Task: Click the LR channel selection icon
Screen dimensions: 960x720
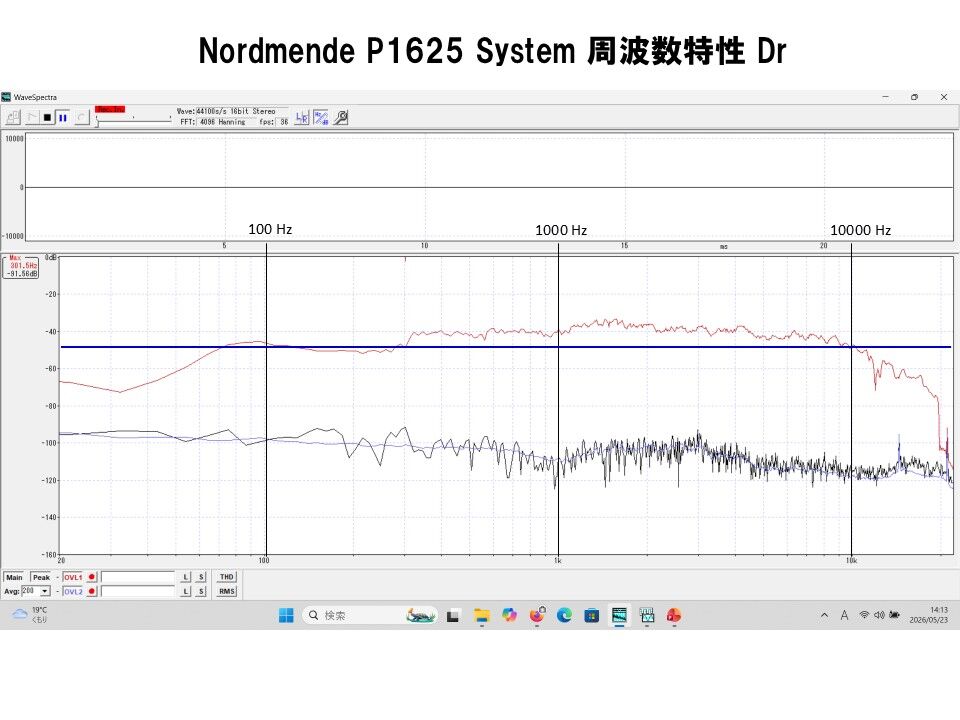Action: (302, 117)
